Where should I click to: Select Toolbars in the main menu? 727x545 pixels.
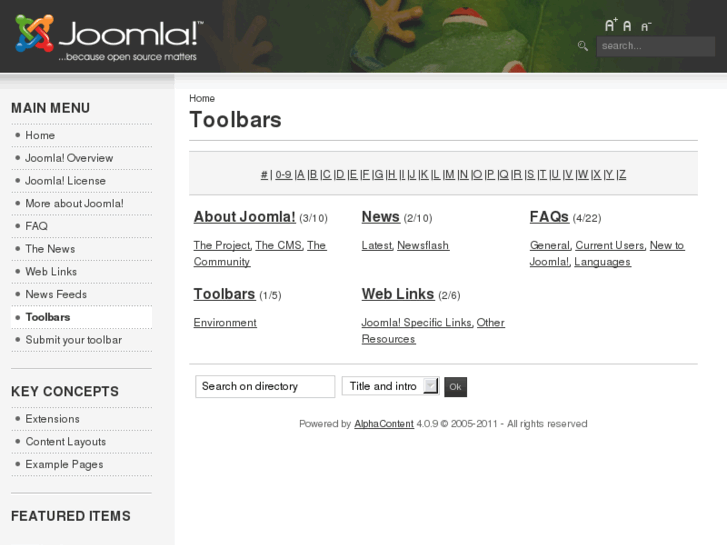coord(48,317)
